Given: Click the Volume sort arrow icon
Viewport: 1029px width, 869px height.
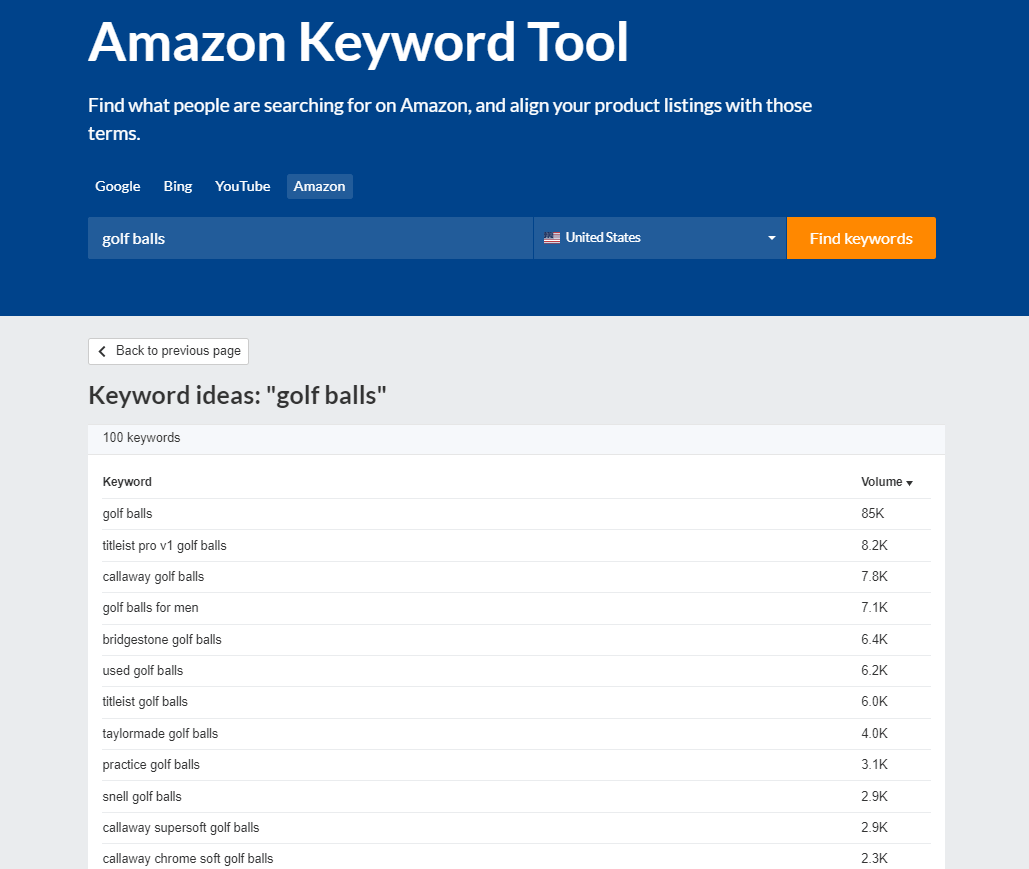Looking at the screenshot, I should click(910, 483).
